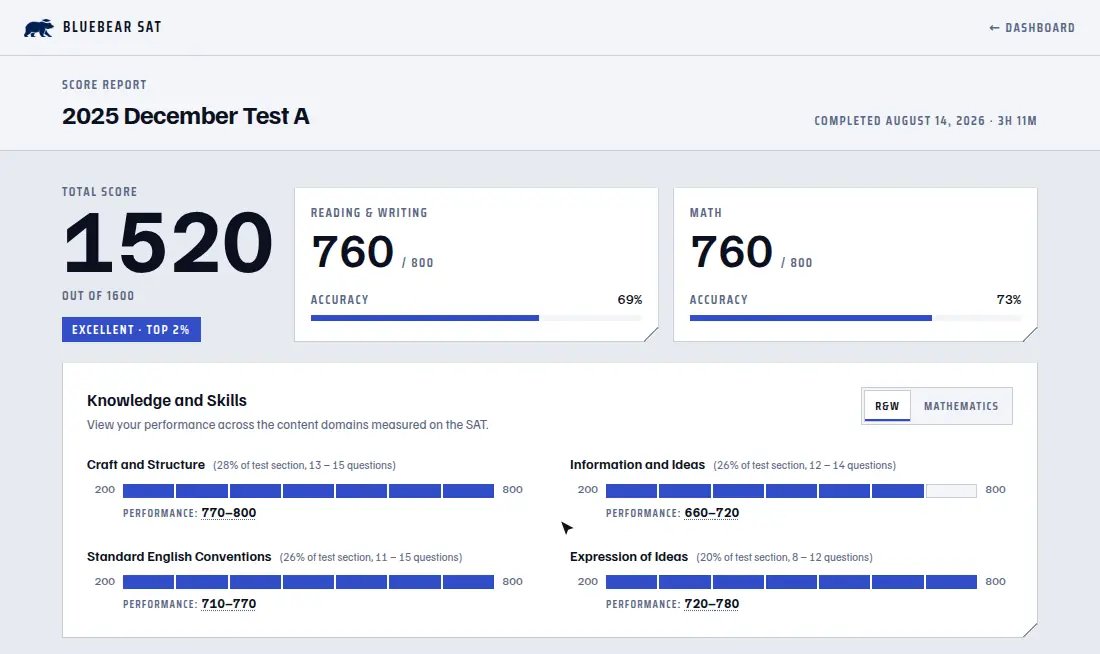The image size is (1100, 654).
Task: Click the Knowledge and Skills heading
Action: point(167,400)
